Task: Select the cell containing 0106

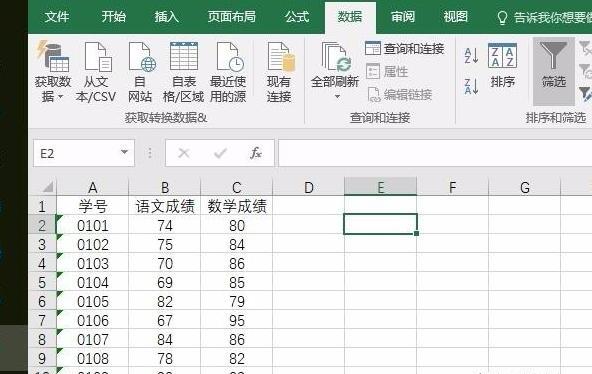Action: point(92,320)
